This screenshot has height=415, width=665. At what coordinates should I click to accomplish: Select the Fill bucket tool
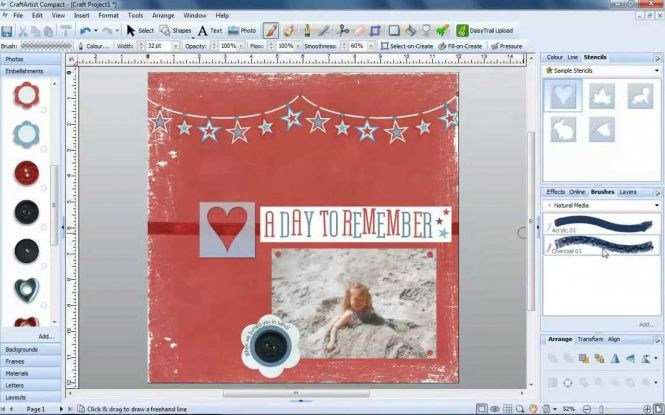[x=410, y=31]
